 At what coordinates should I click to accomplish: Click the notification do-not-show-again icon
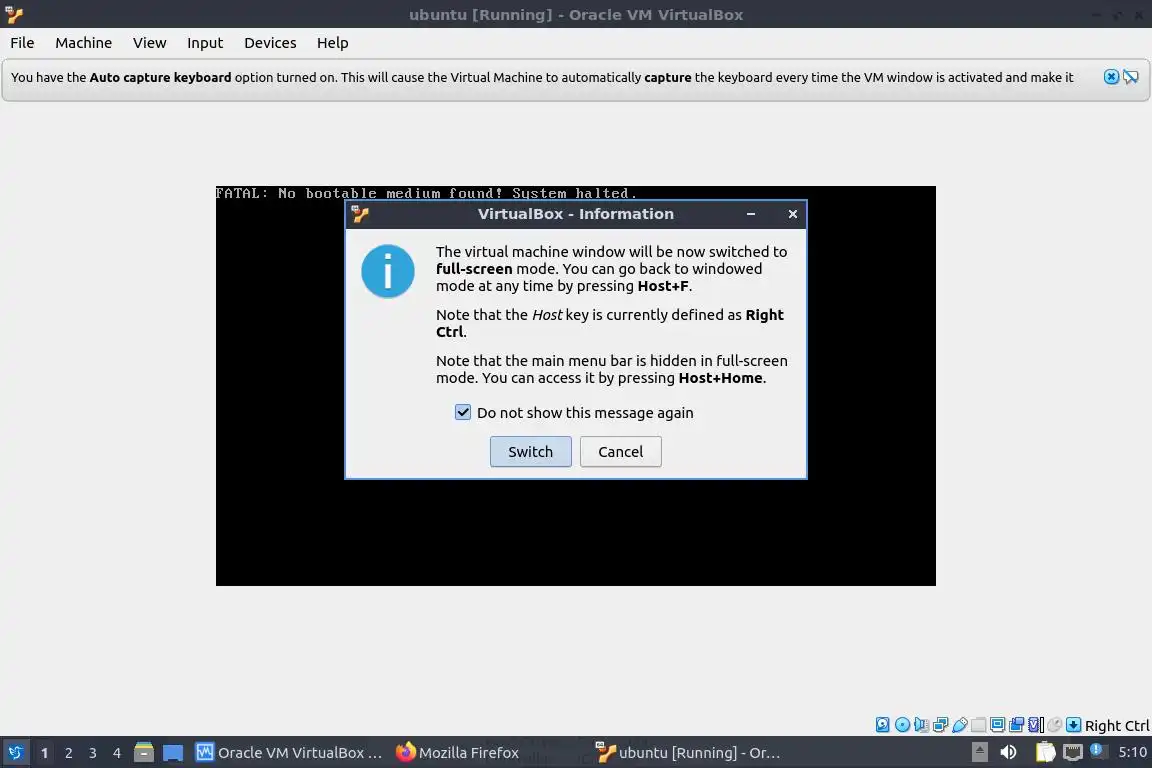pos(1131,76)
